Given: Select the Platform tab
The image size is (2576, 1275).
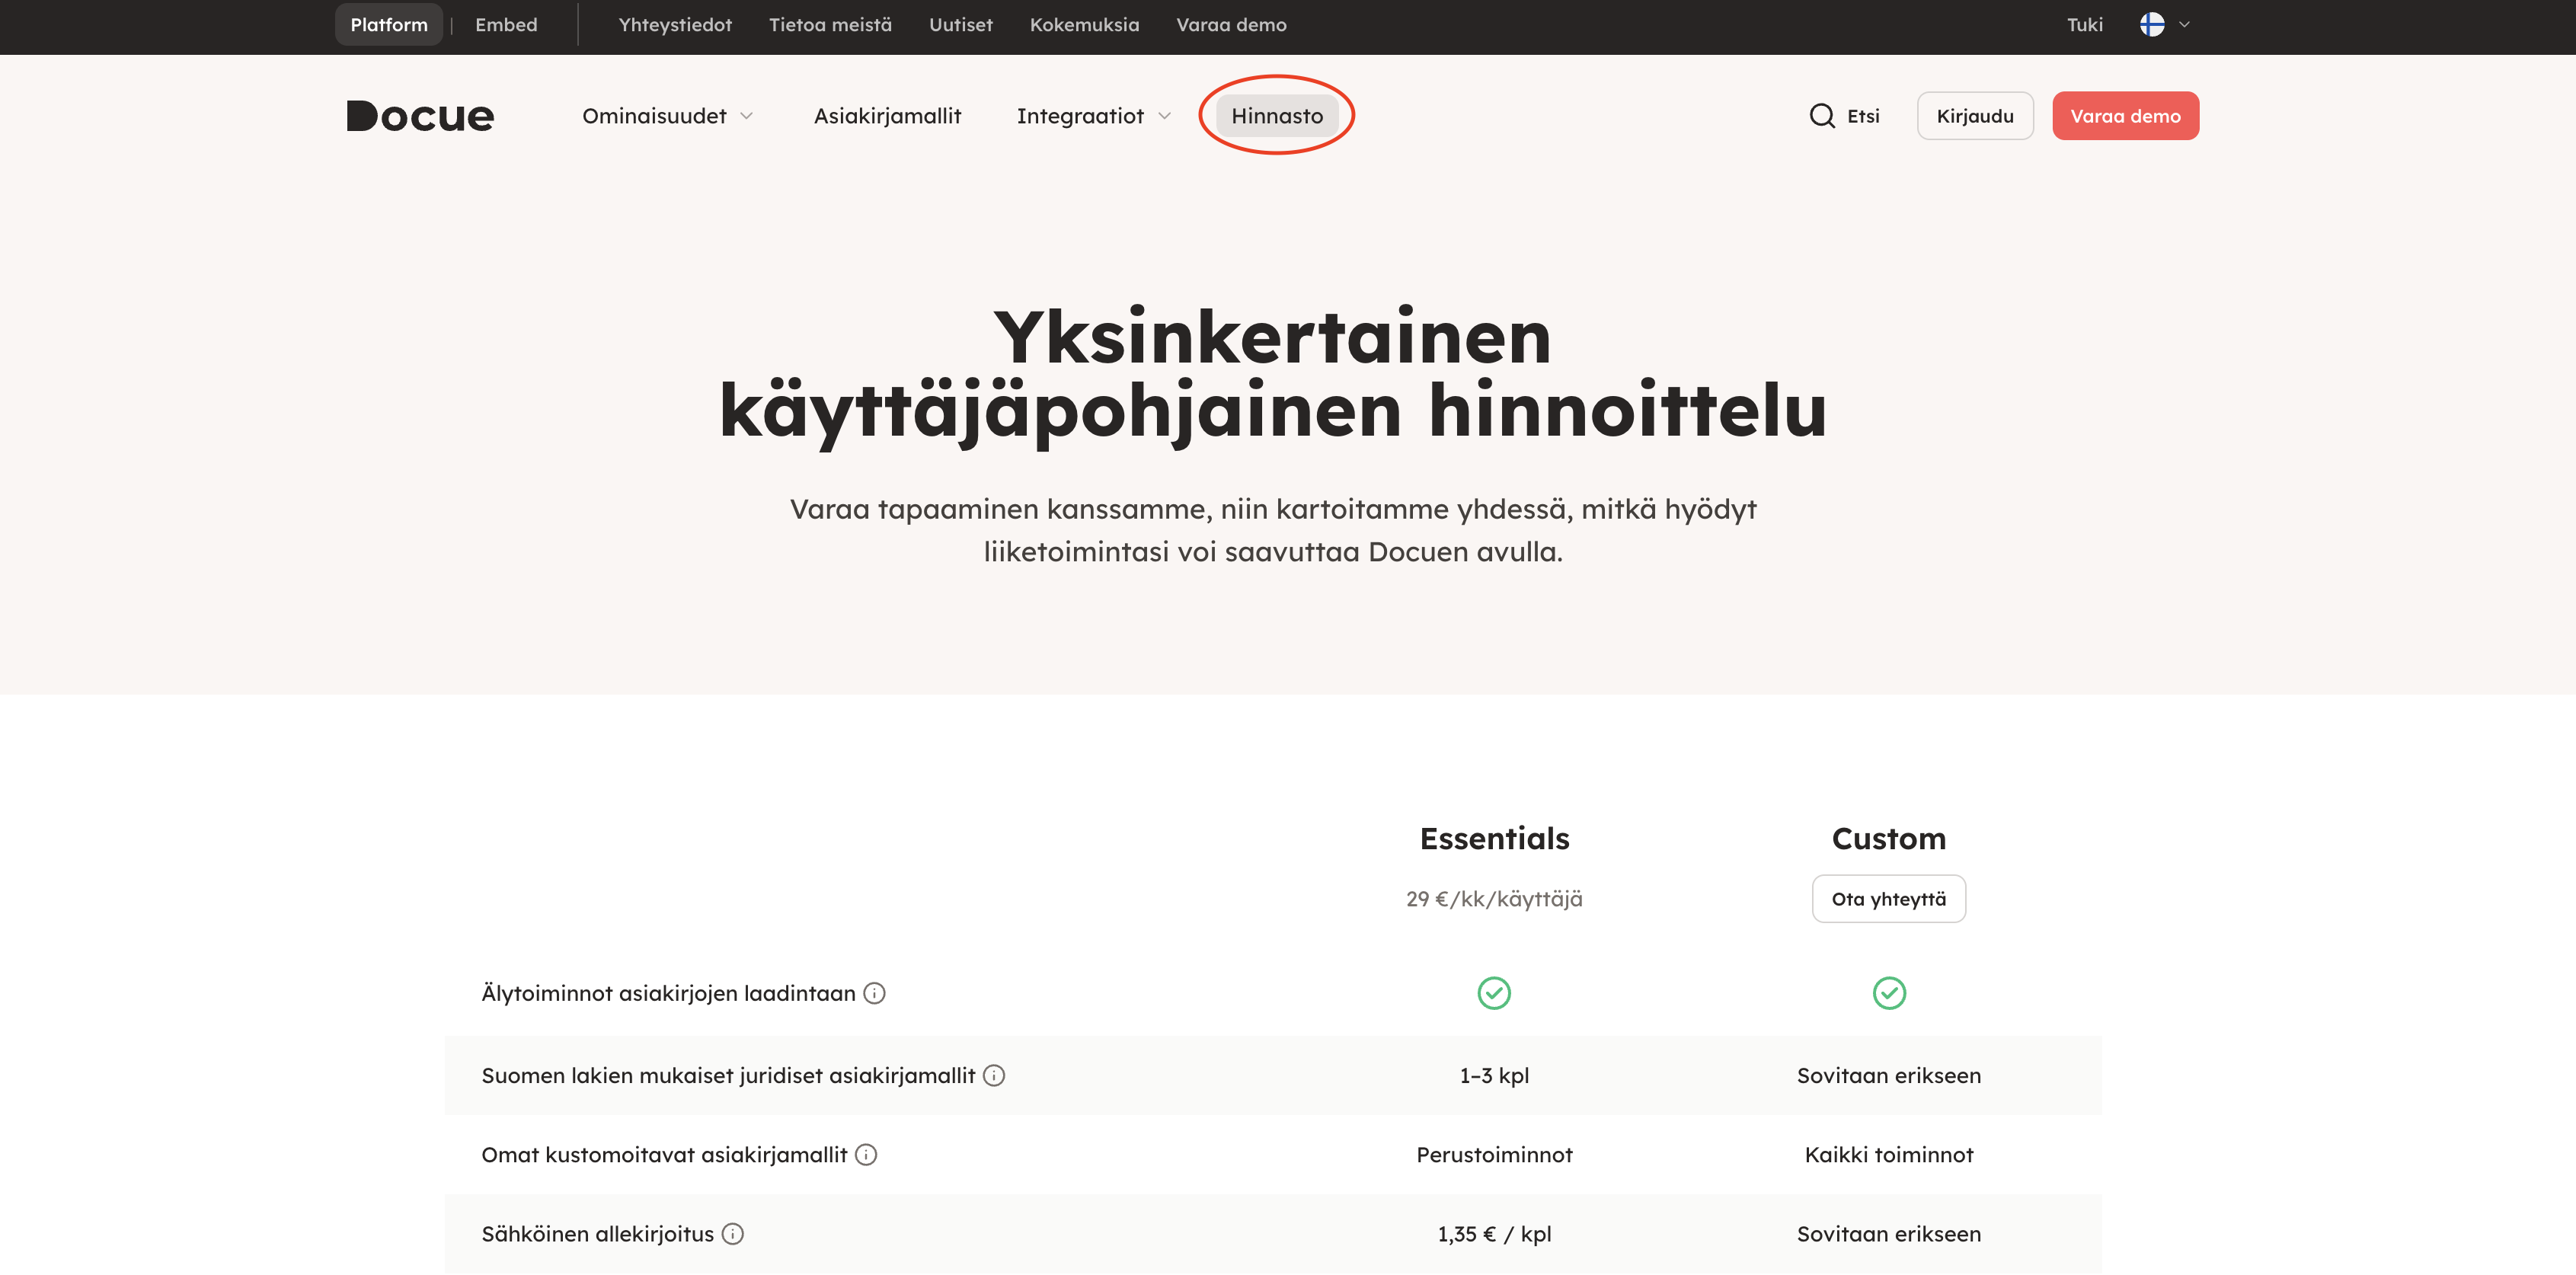Looking at the screenshot, I should [389, 25].
